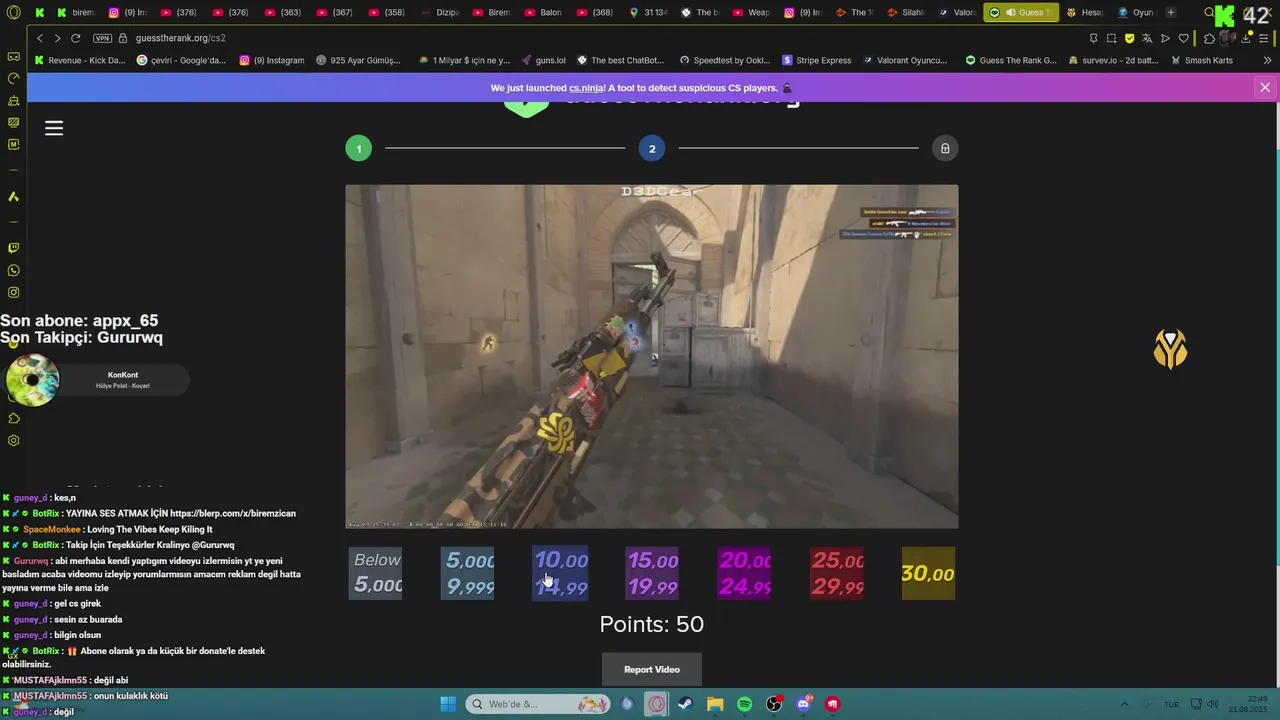Open Speedtest by Ookla bookmark

pyautogui.click(x=725, y=60)
